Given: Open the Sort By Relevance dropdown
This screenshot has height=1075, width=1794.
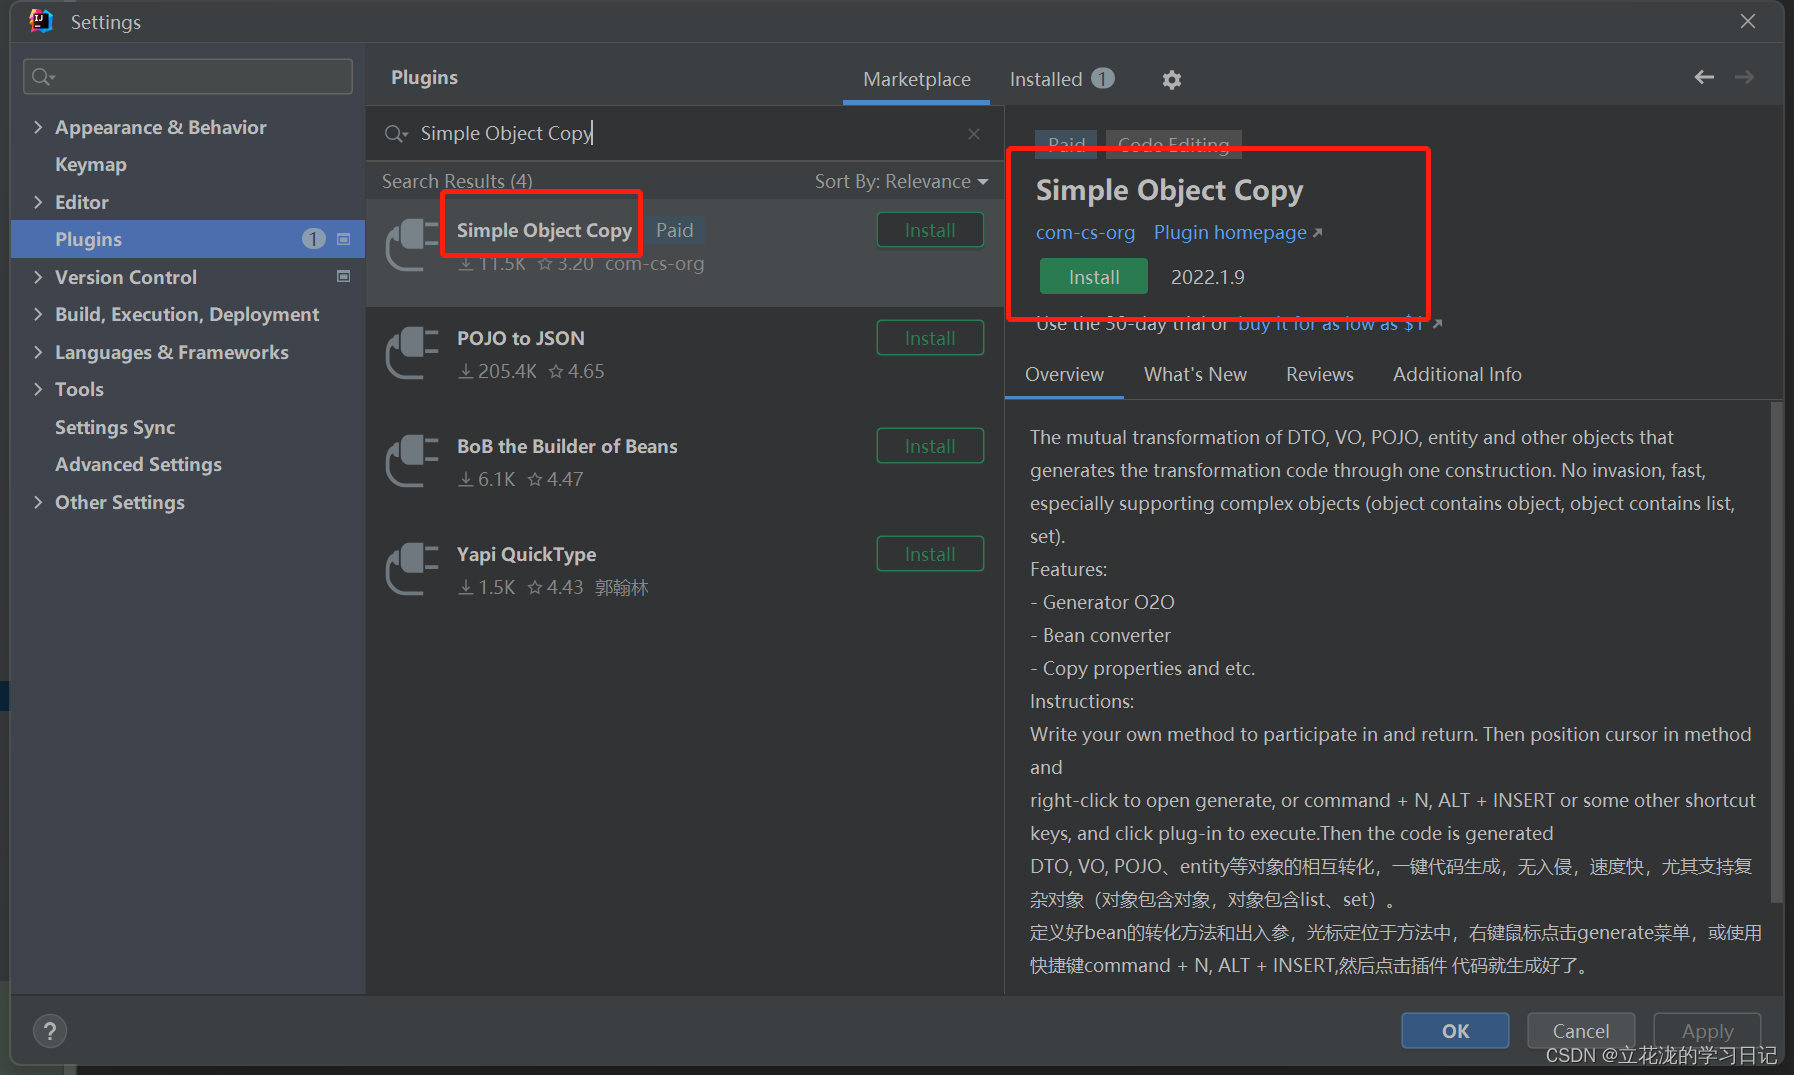Looking at the screenshot, I should [901, 181].
